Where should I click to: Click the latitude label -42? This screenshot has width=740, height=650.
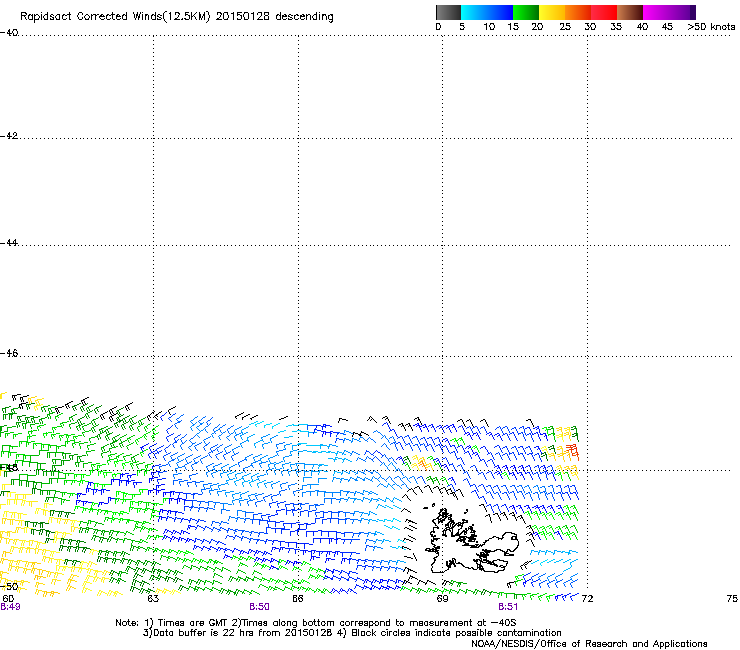coord(9,136)
